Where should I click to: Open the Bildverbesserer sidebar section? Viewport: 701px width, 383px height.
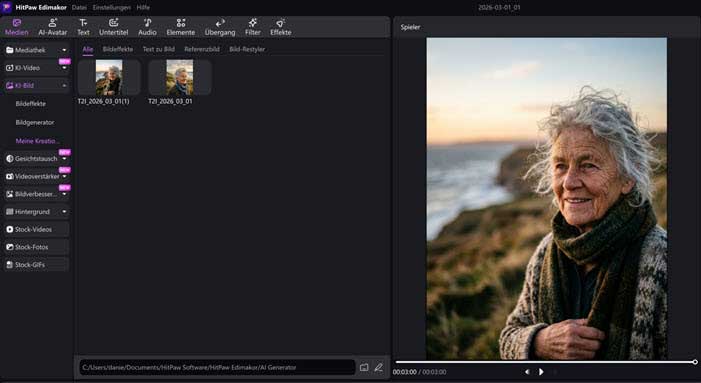[x=36, y=194]
